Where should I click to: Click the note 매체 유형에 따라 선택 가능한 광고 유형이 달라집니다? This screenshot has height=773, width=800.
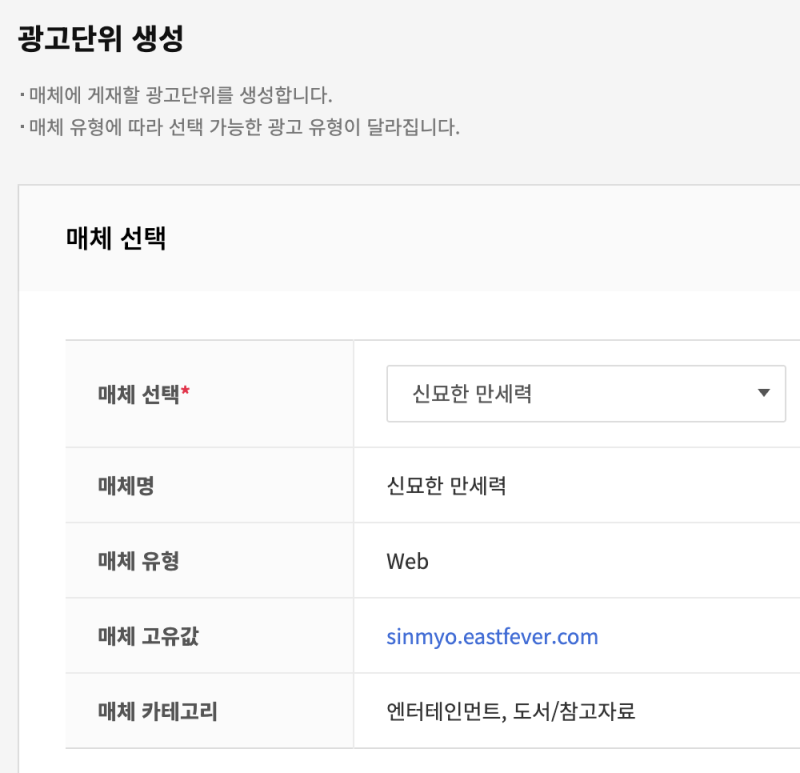point(244,127)
